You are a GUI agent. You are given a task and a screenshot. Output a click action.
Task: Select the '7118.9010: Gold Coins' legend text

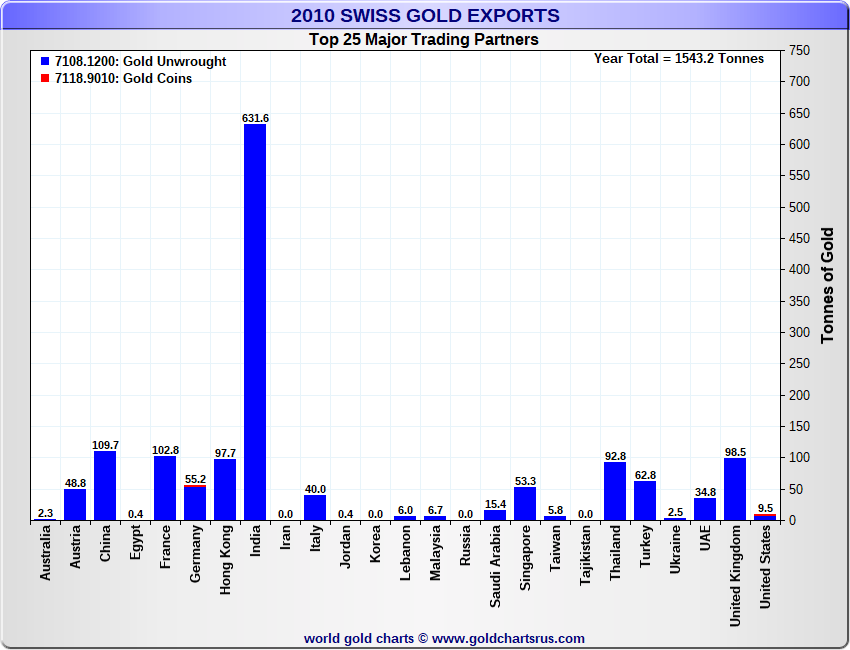[124, 79]
